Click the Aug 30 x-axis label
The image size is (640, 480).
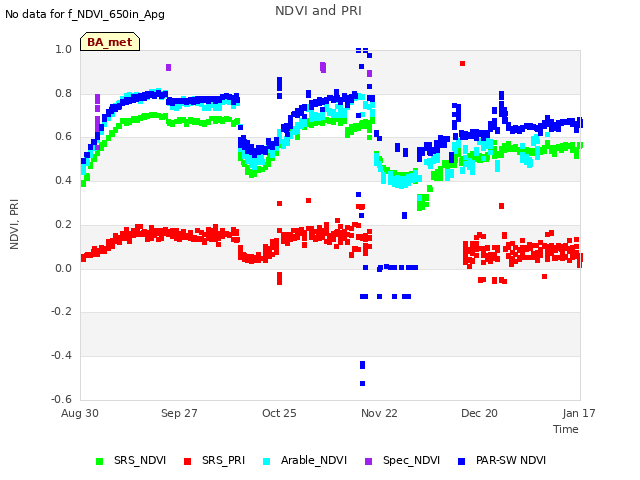(x=80, y=413)
